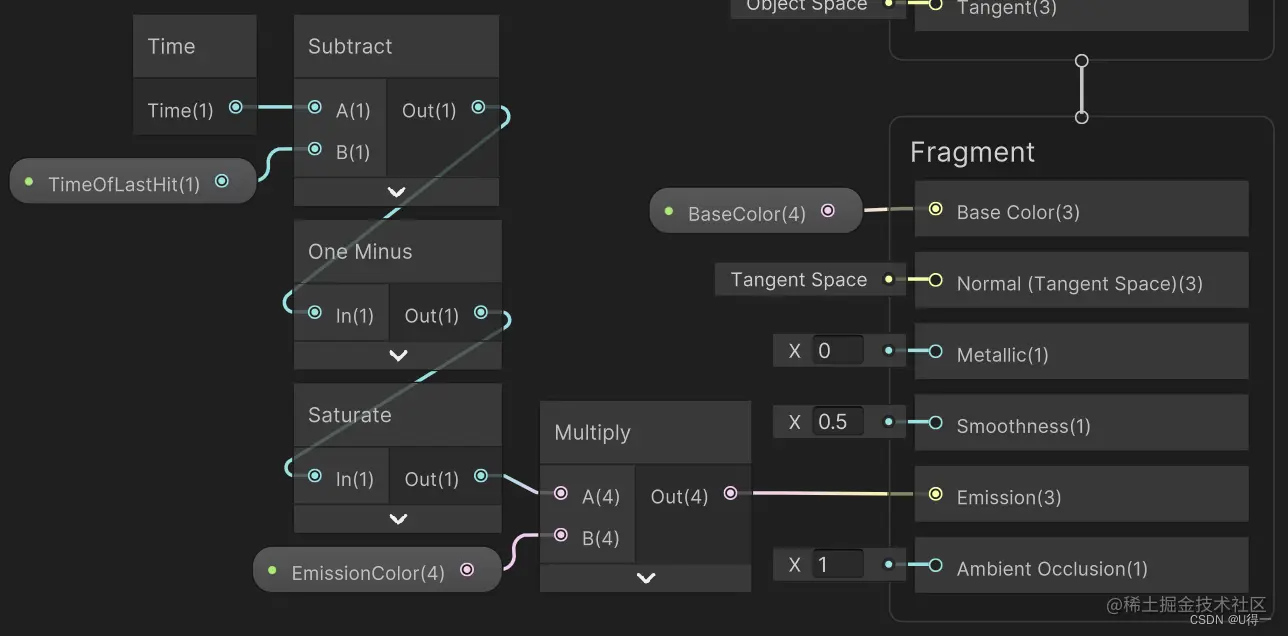Click the Out(1) port on One Minus node

pos(481,312)
